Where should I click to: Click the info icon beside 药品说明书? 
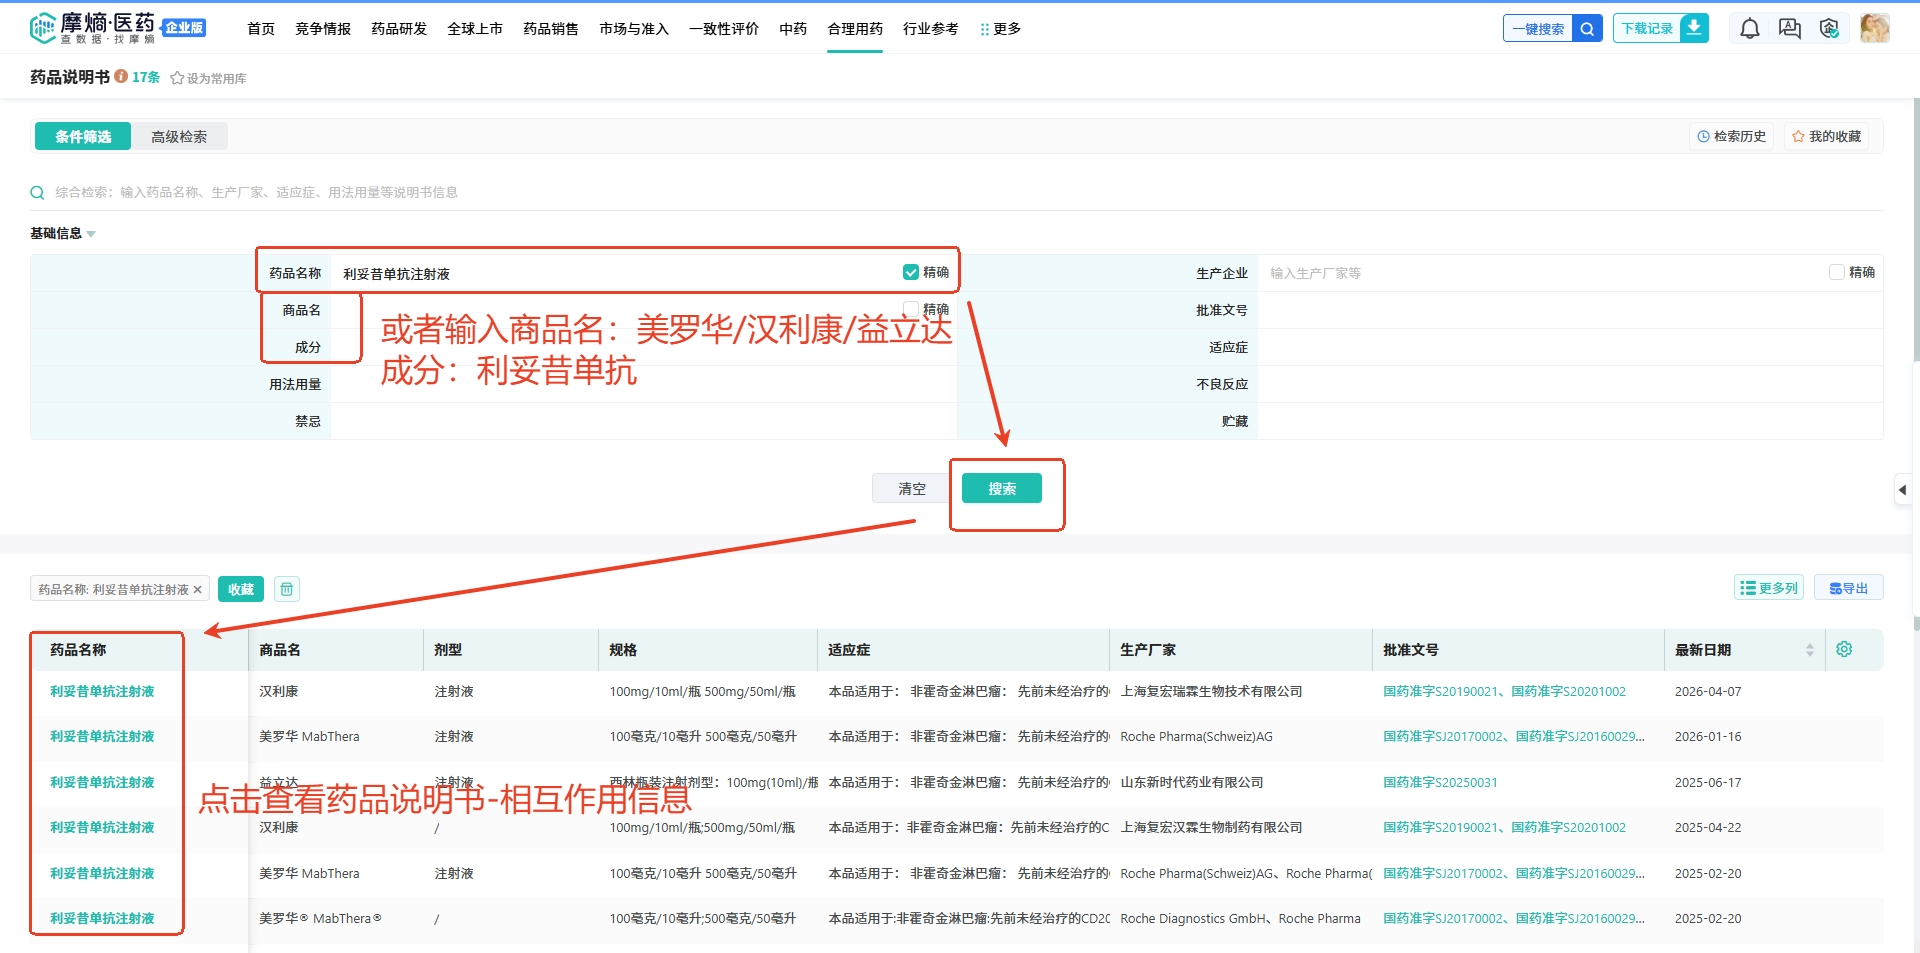121,77
